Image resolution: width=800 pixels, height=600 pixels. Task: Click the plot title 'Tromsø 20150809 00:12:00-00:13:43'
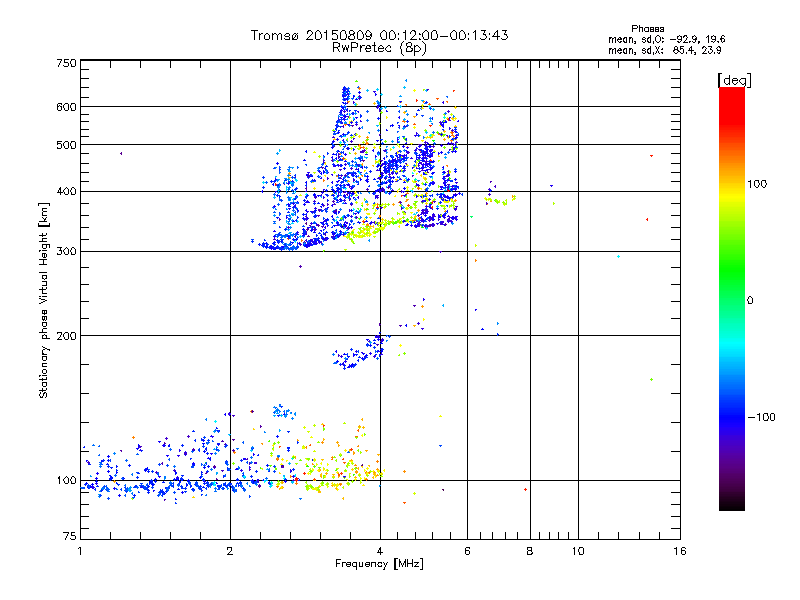click(379, 35)
